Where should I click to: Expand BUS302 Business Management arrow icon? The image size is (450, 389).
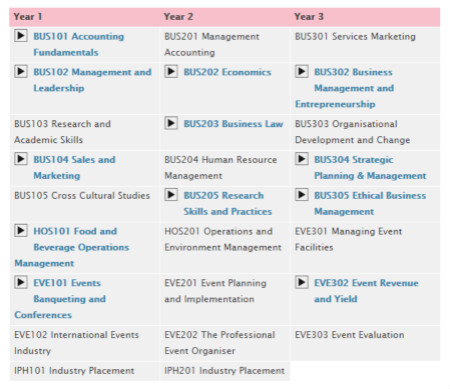pos(302,71)
